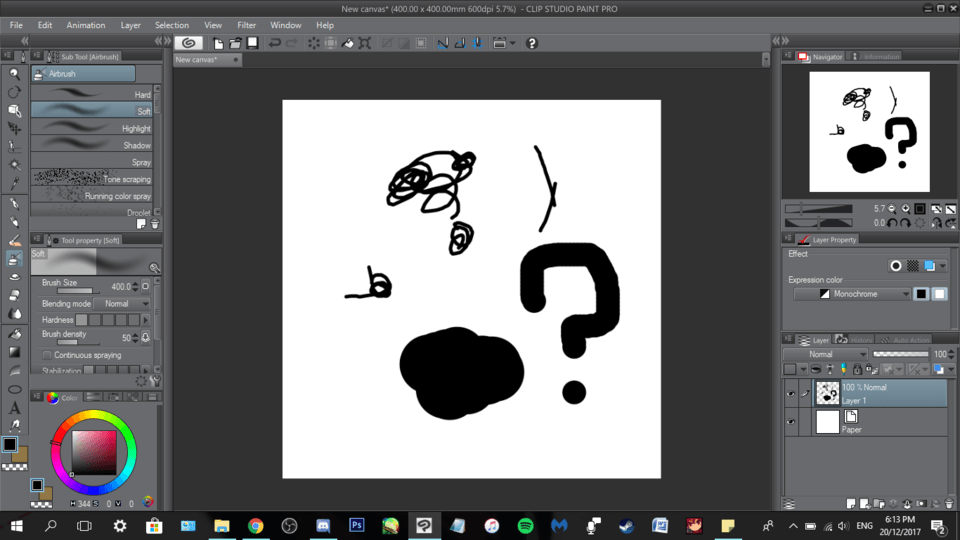This screenshot has height=540, width=960.
Task: Toggle Clip at layer below icon
Action: coord(816,369)
